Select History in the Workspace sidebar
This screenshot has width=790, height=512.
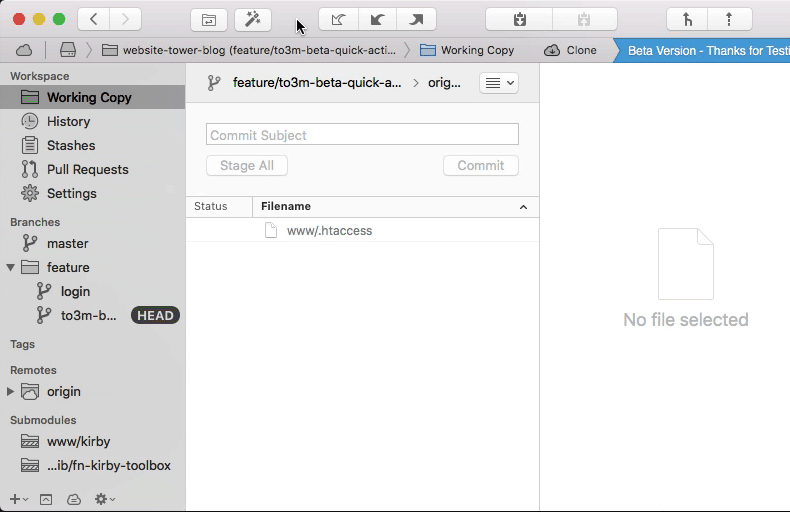68,121
